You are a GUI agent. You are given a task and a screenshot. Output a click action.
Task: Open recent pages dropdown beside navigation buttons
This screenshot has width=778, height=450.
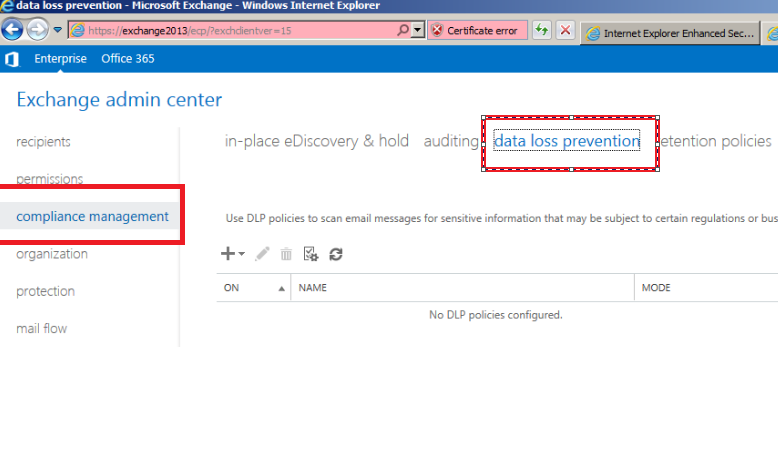(x=58, y=30)
